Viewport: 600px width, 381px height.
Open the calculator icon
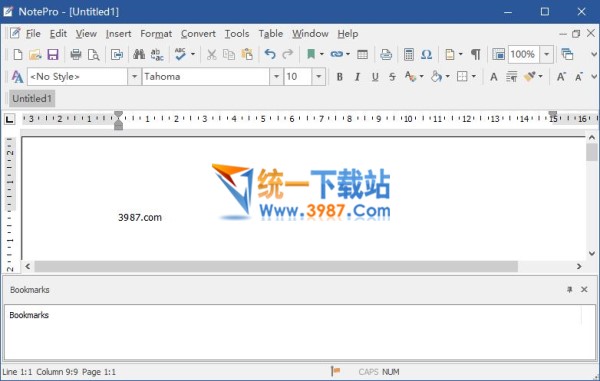tap(409, 54)
